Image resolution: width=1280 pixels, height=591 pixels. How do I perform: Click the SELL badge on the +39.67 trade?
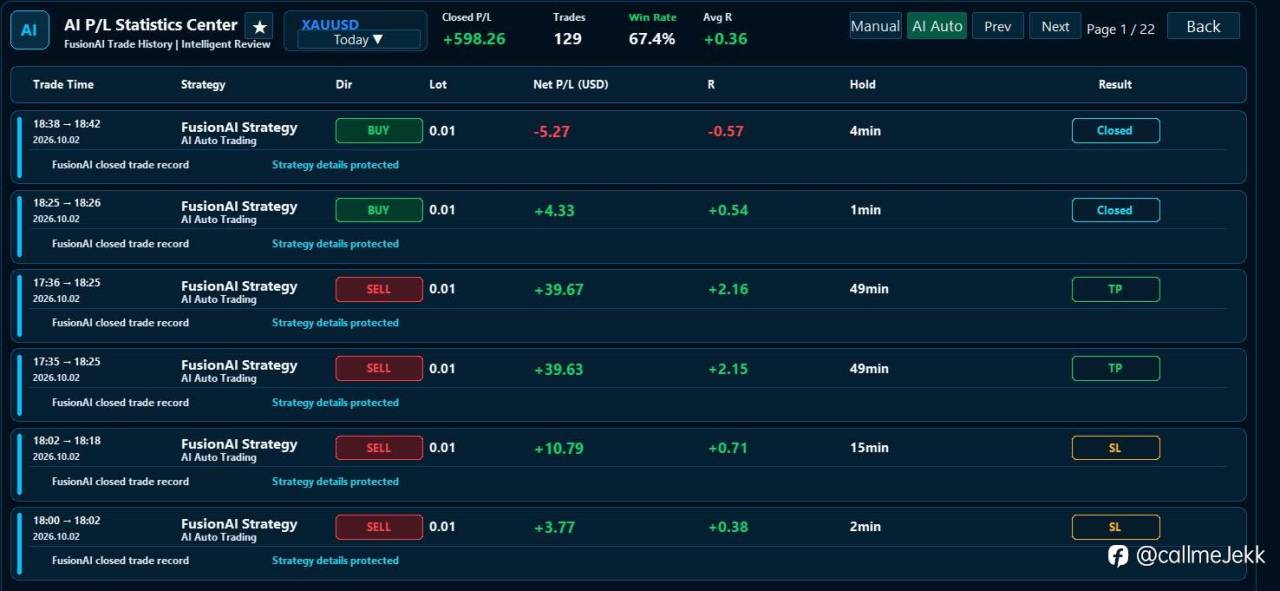tap(379, 289)
